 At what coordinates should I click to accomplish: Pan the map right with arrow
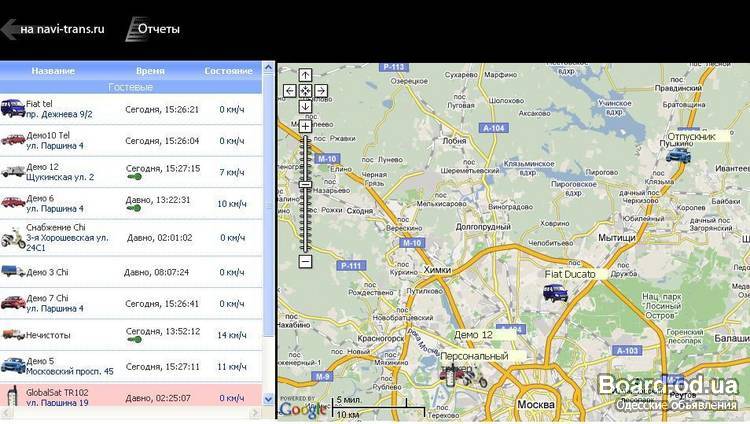(321, 90)
